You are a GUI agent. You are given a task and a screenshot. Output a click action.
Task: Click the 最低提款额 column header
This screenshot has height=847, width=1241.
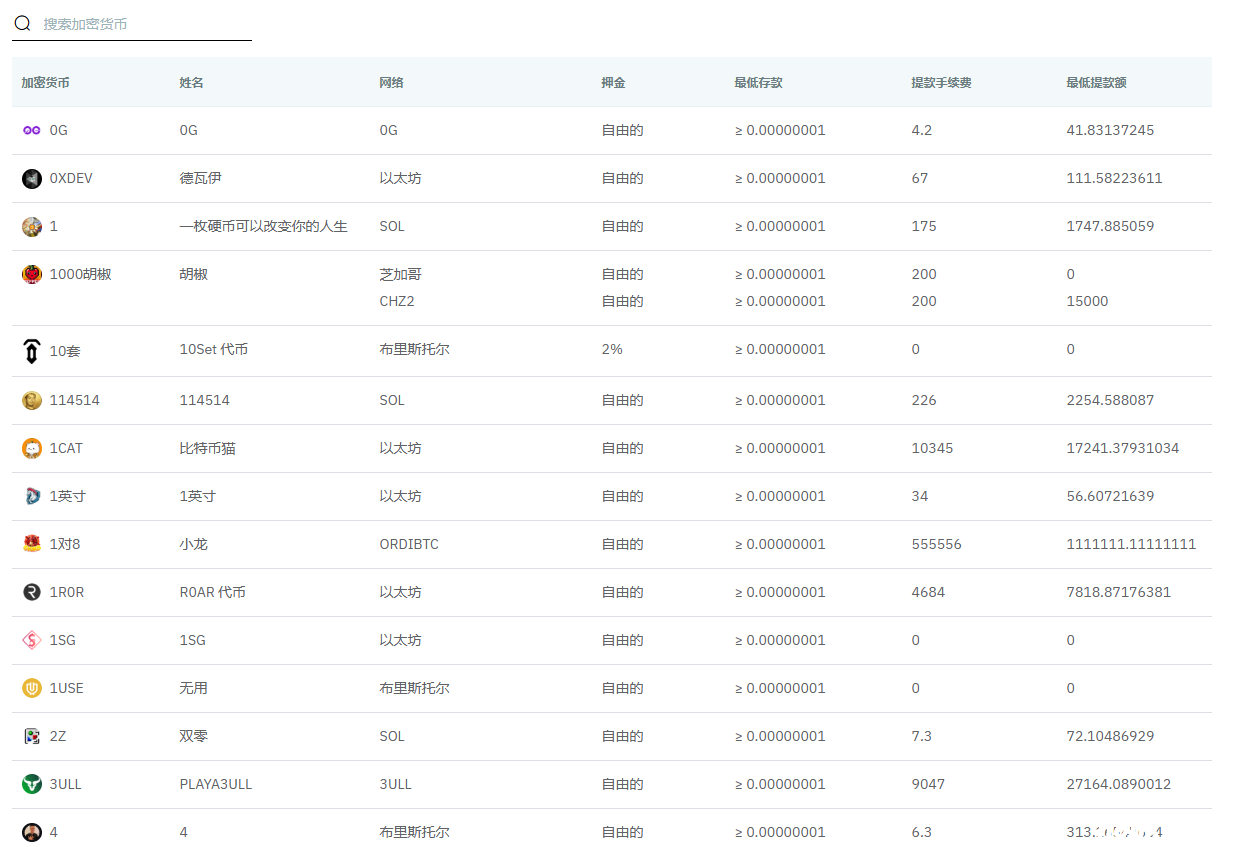1096,82
